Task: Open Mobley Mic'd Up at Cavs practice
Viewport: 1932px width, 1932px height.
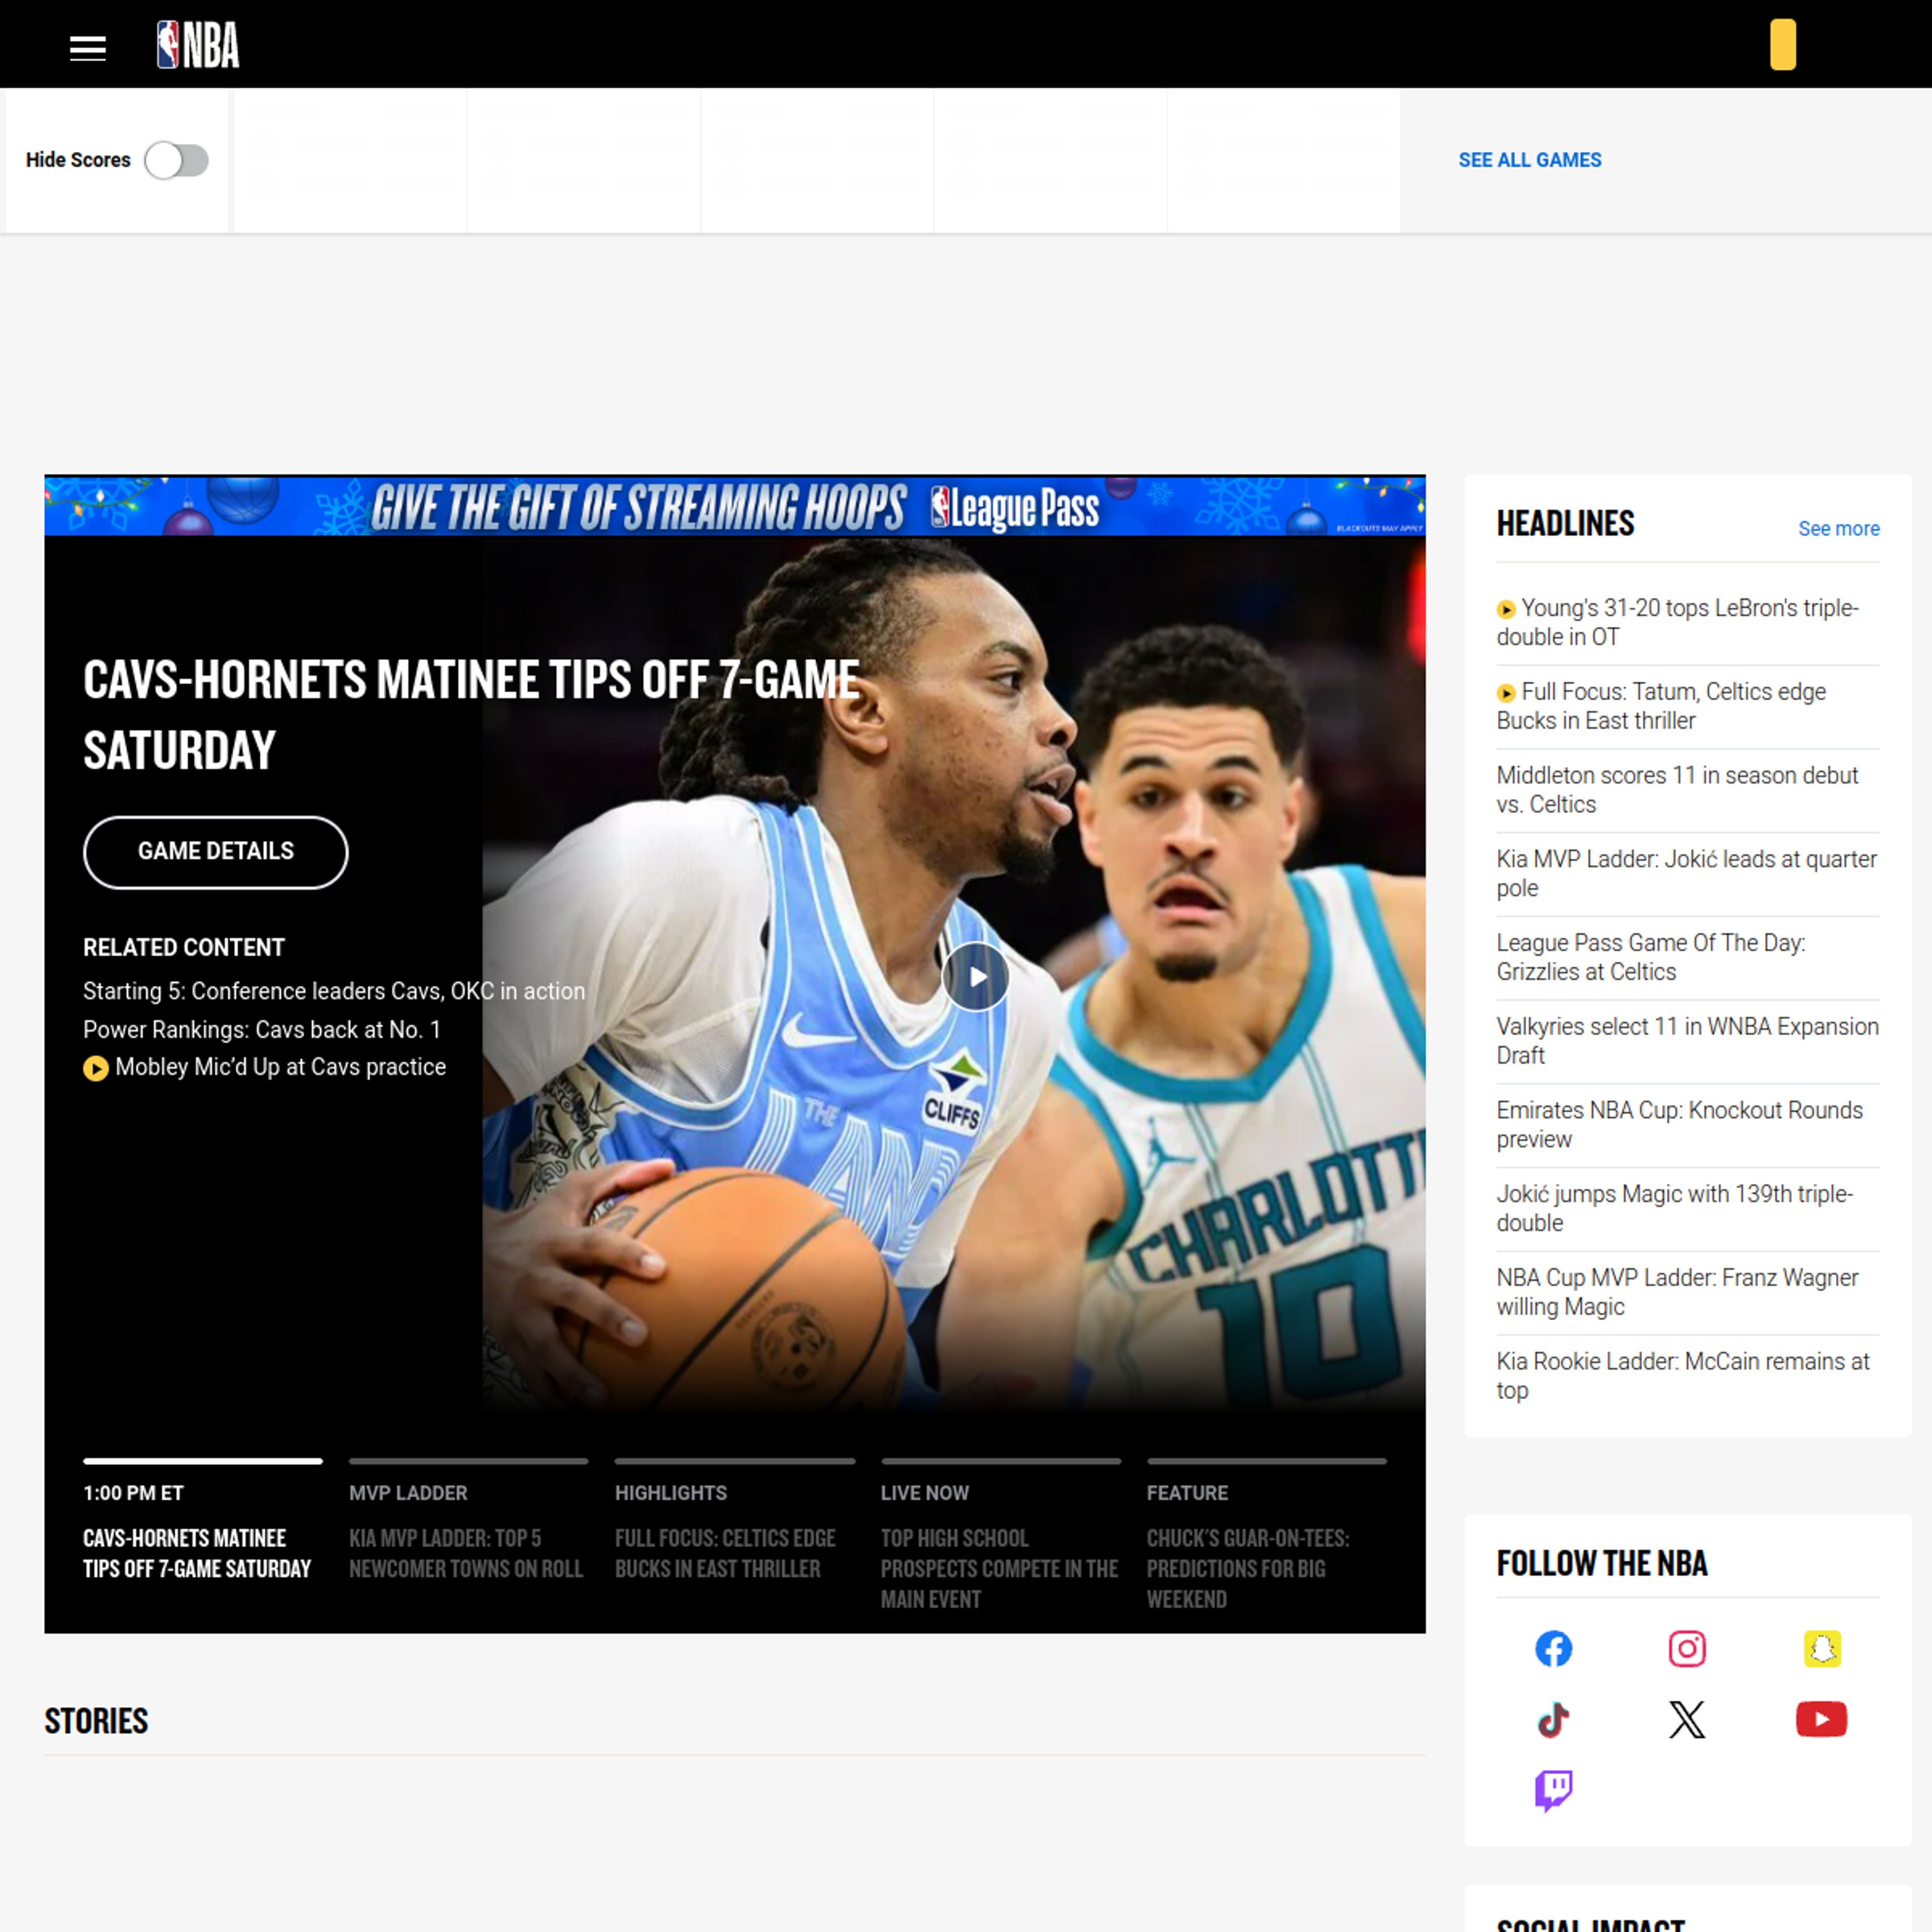Action: pos(280,1067)
